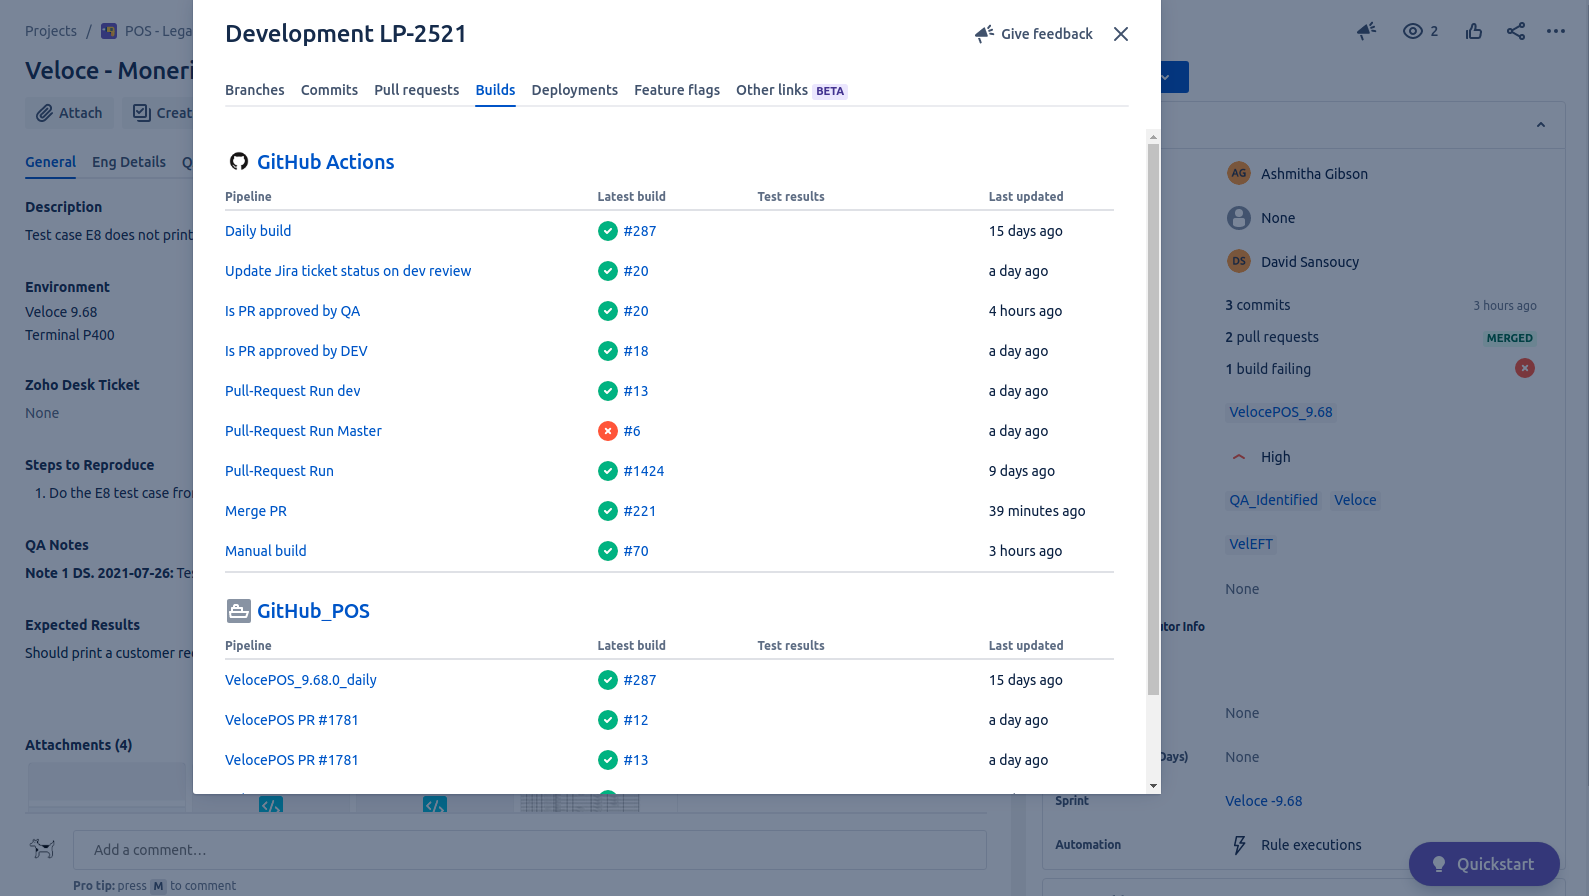The image size is (1589, 896).
Task: Open the Manual build pipeline
Action: click(266, 551)
